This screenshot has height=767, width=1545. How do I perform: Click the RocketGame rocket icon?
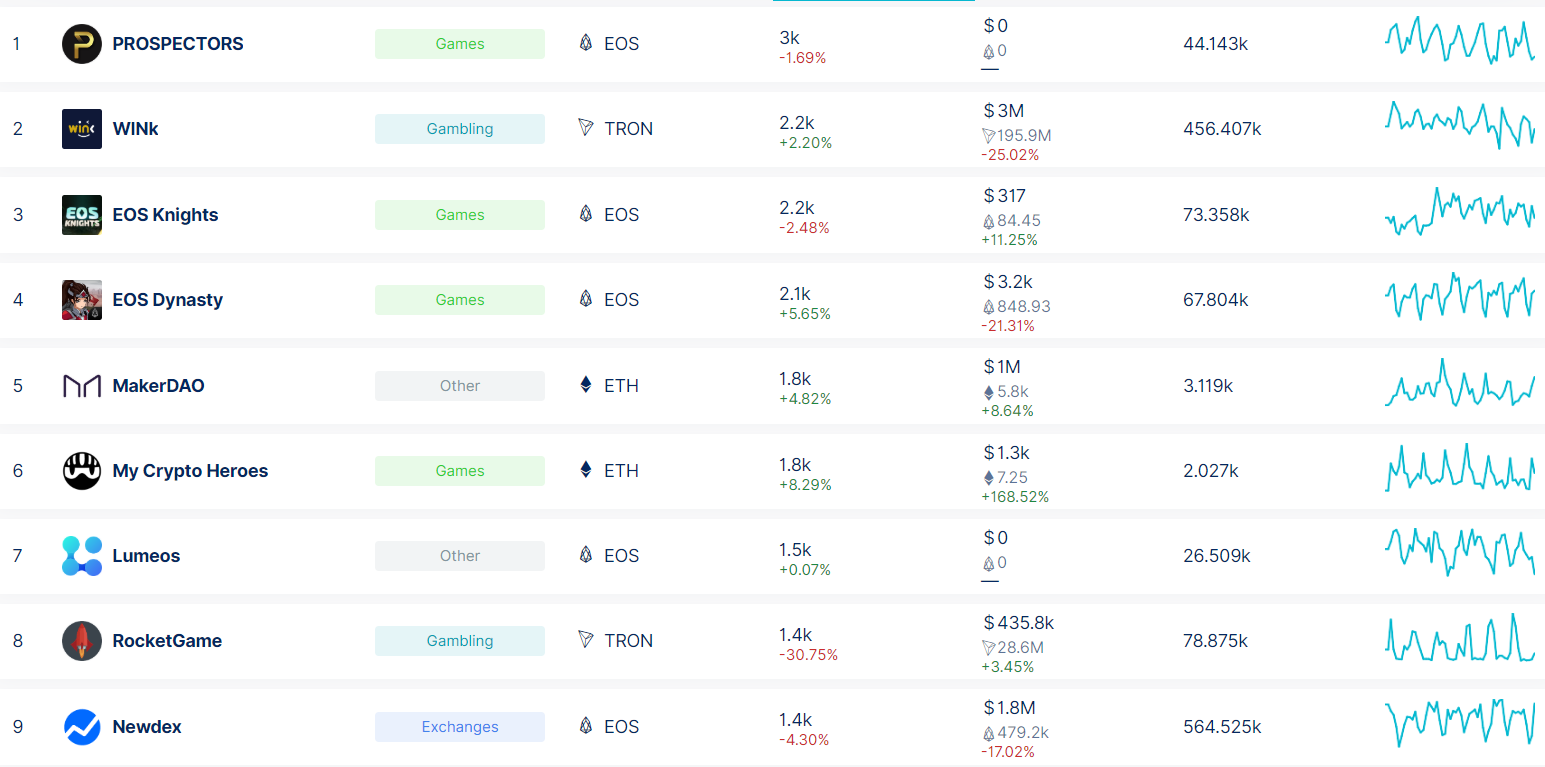81,641
